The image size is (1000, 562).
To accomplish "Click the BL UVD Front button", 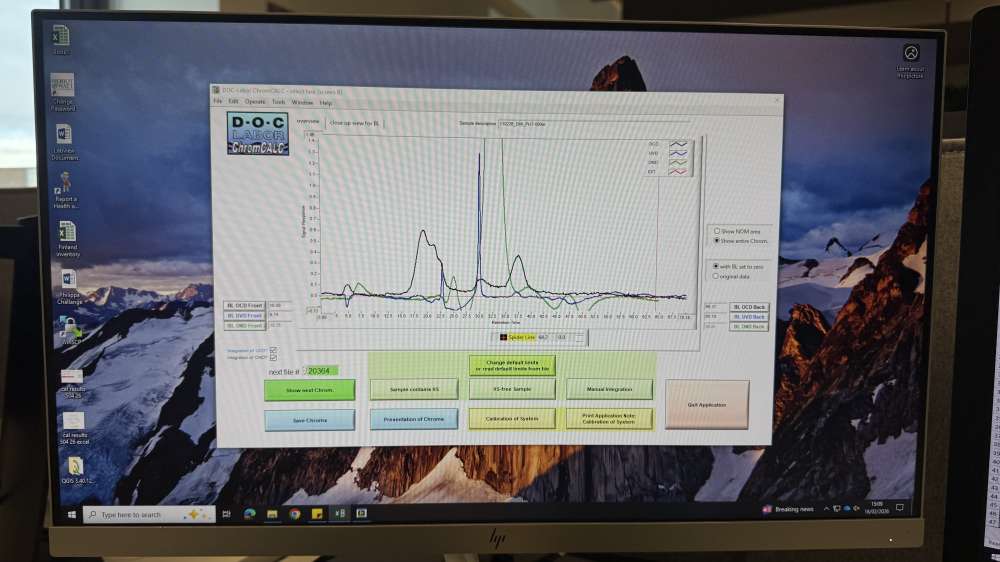I will pos(244,315).
